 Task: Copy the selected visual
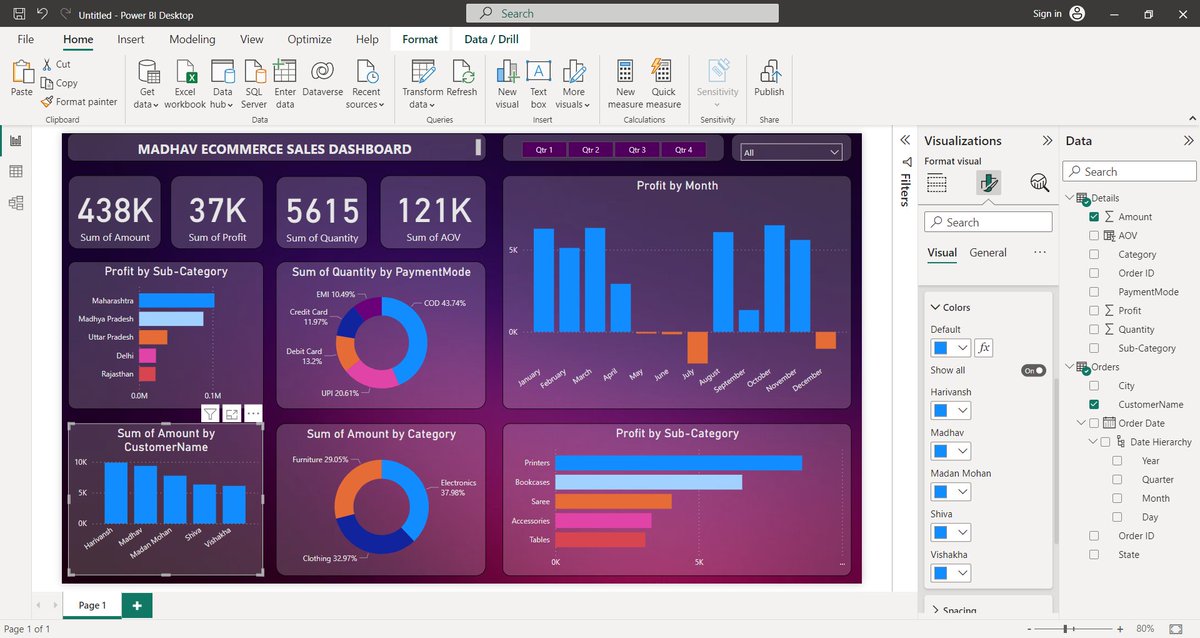coord(59,83)
